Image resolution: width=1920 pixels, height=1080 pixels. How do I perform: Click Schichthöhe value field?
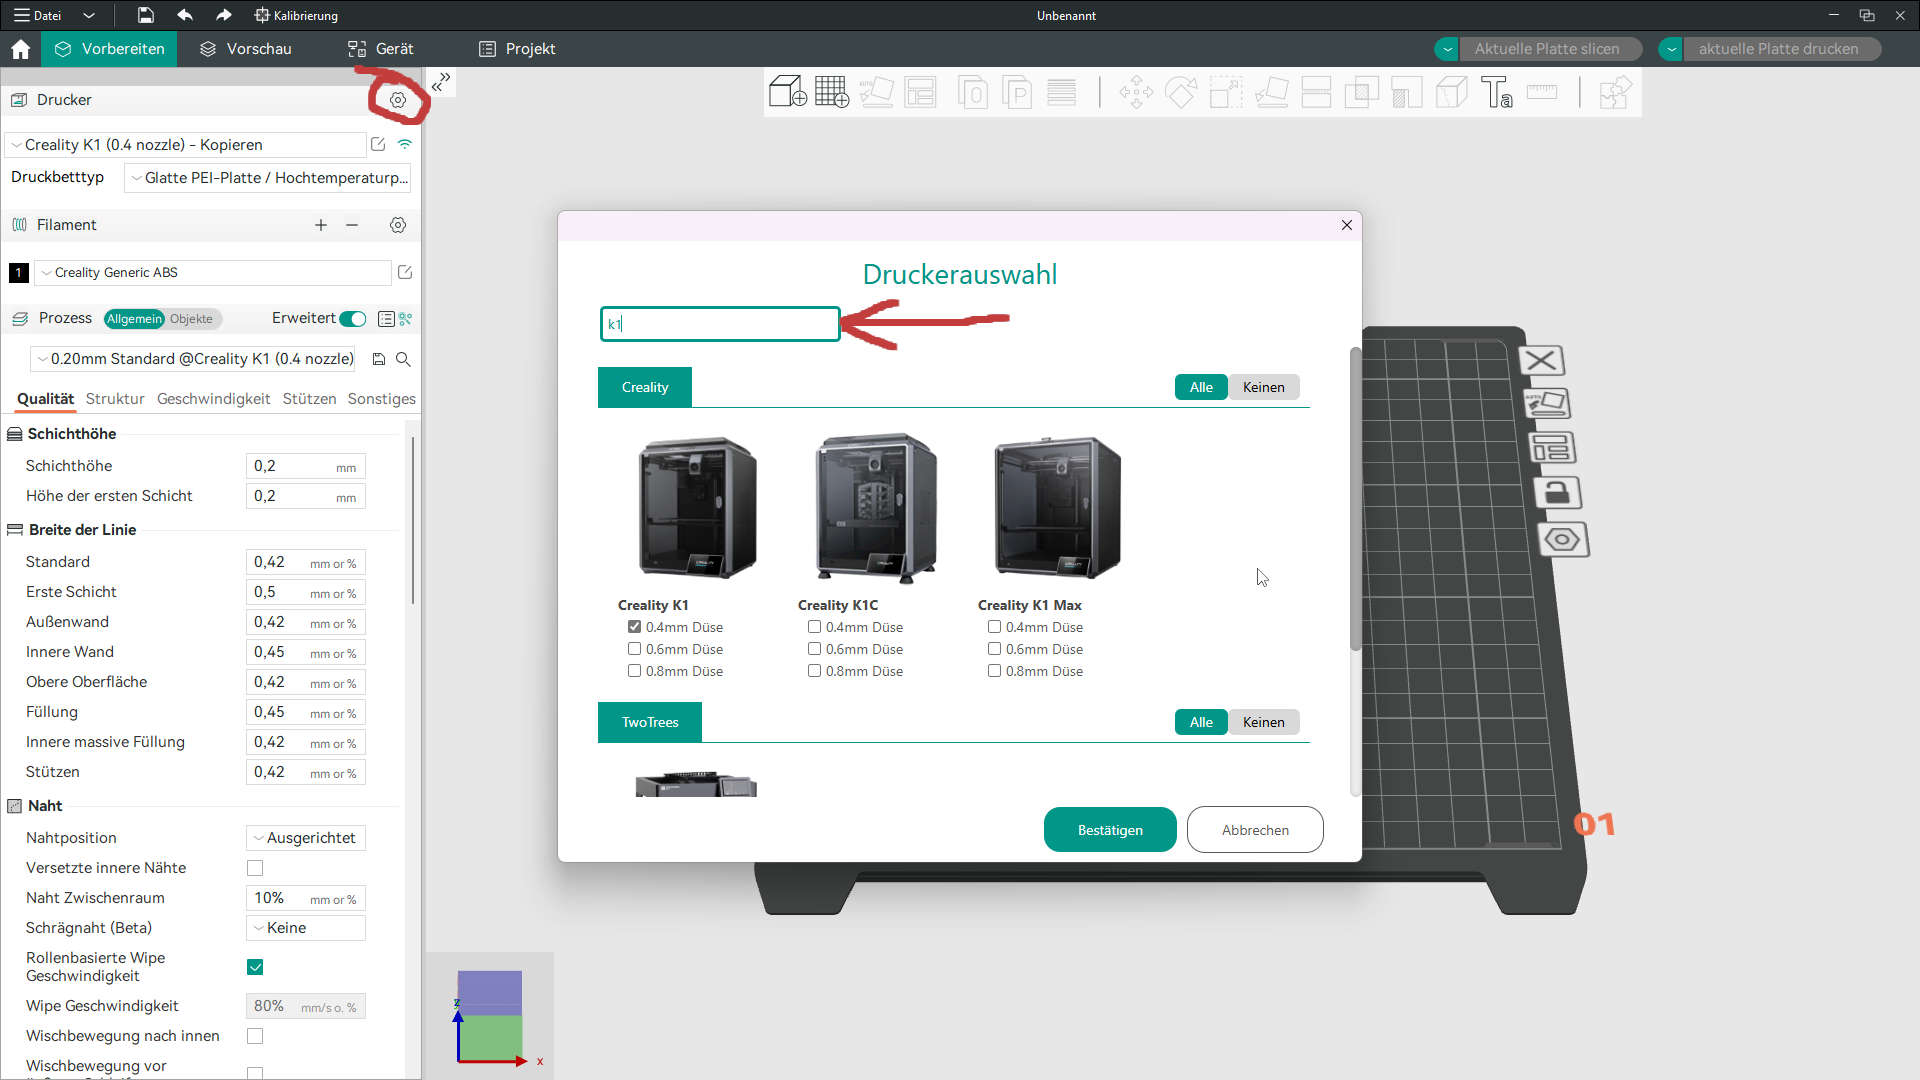(306, 466)
